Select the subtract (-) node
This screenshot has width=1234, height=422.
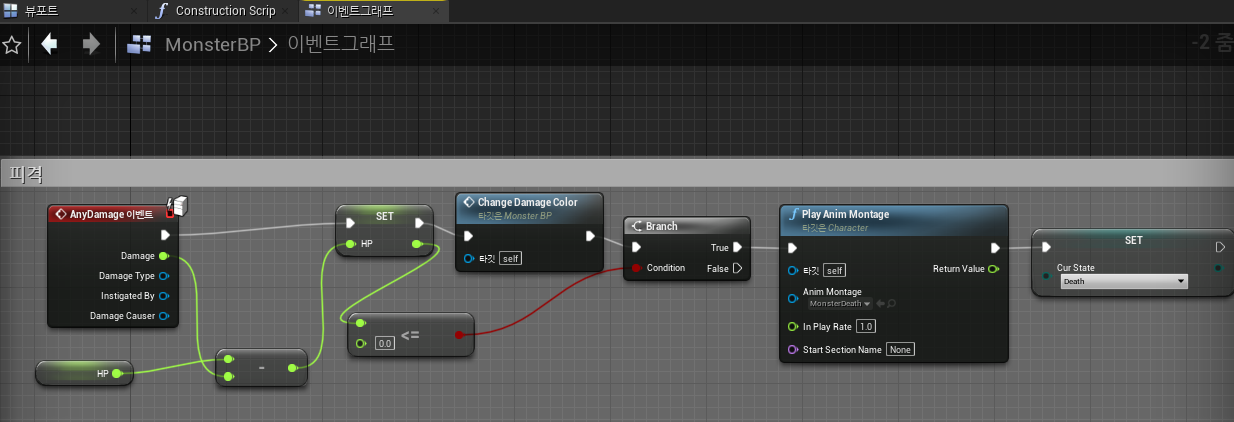pos(261,368)
